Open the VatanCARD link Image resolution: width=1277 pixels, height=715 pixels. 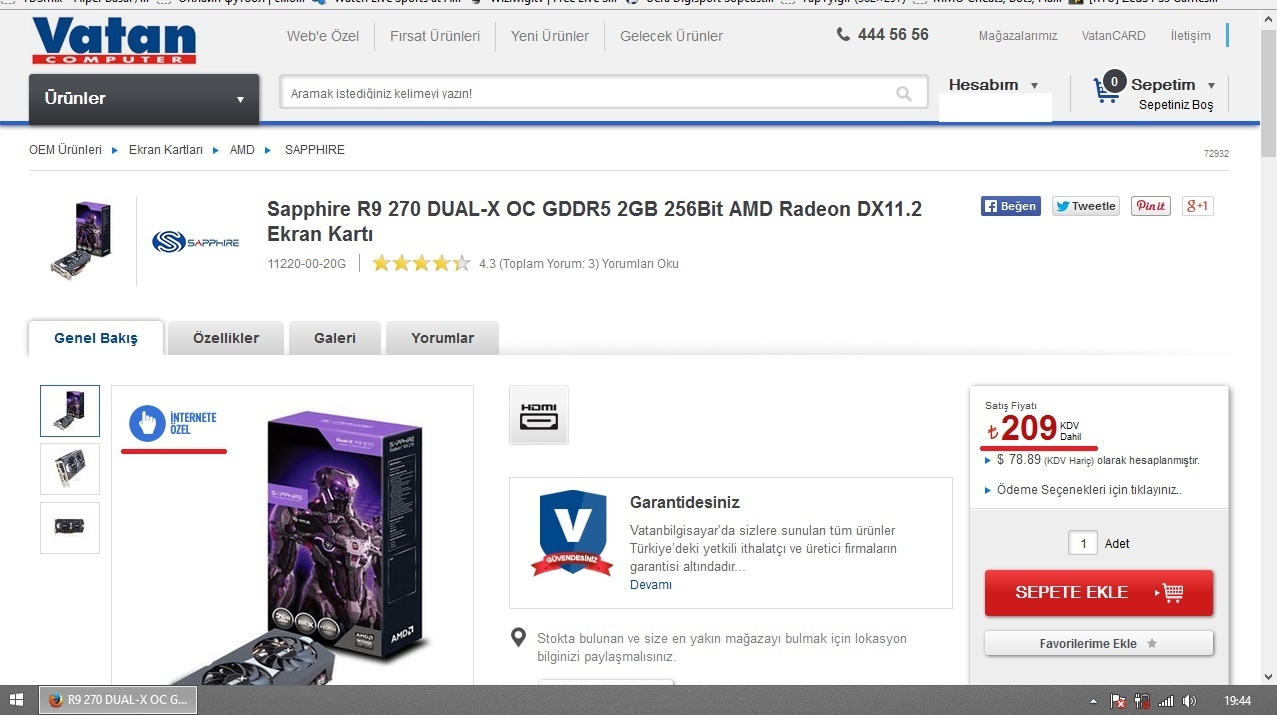pos(1114,36)
